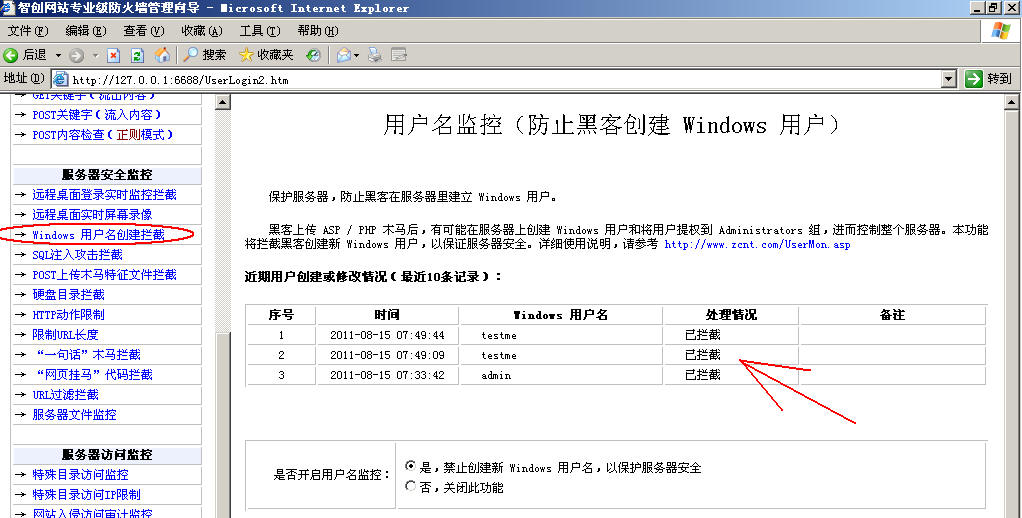This screenshot has width=1022, height=518.
Task: Click left frame scrollbar up arrow
Action: (x=223, y=102)
